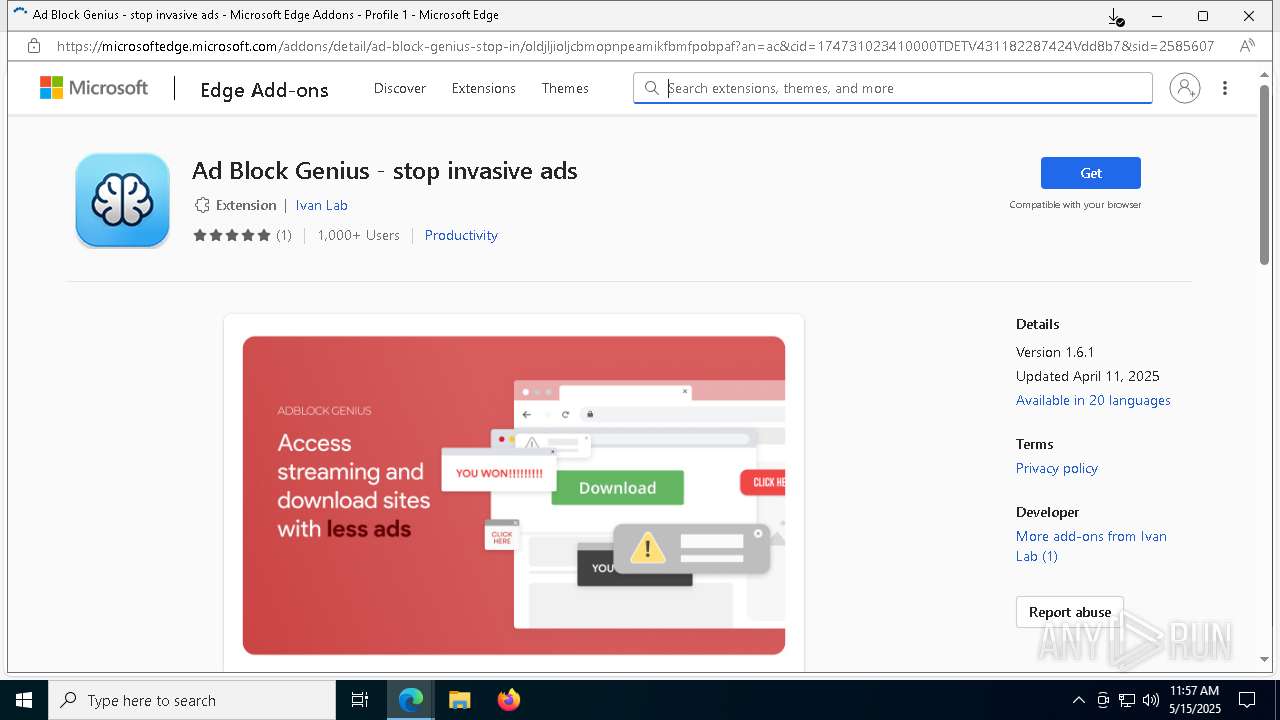Image resolution: width=1280 pixels, height=720 pixels.
Task: Open the Productivity category link
Action: click(x=461, y=235)
